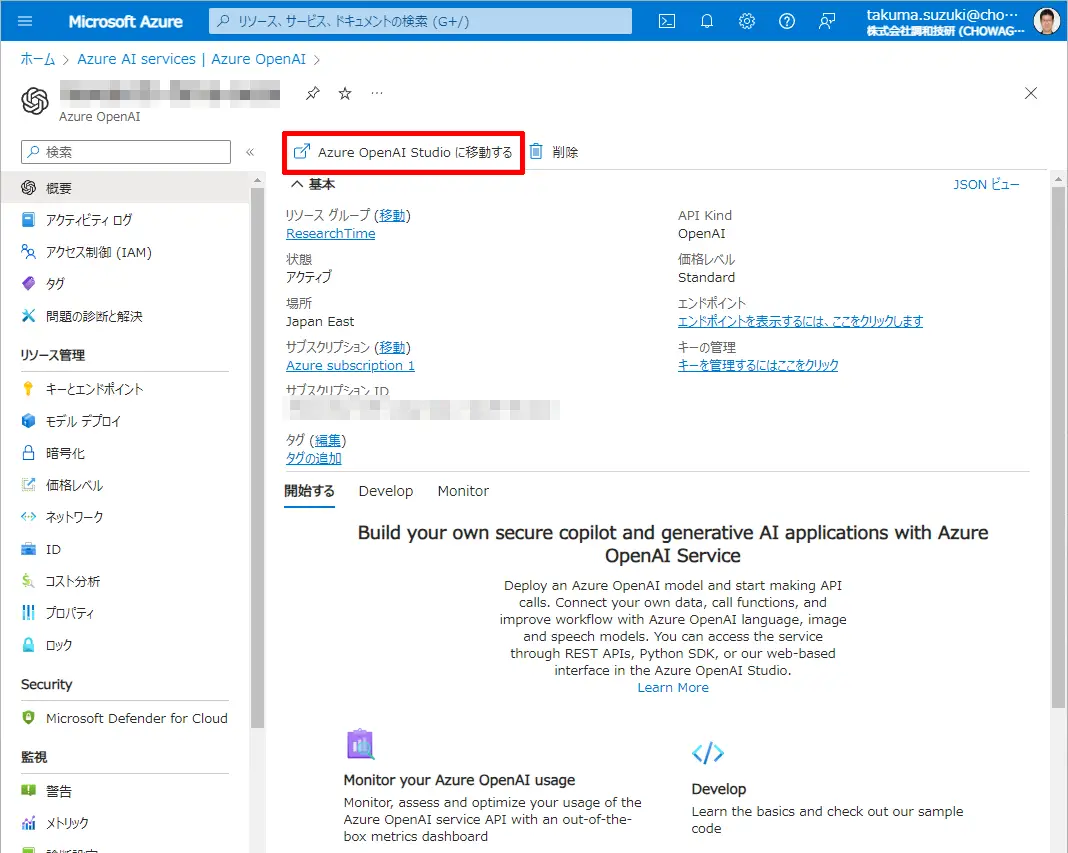Click the Develop code brackets icon

point(708,753)
